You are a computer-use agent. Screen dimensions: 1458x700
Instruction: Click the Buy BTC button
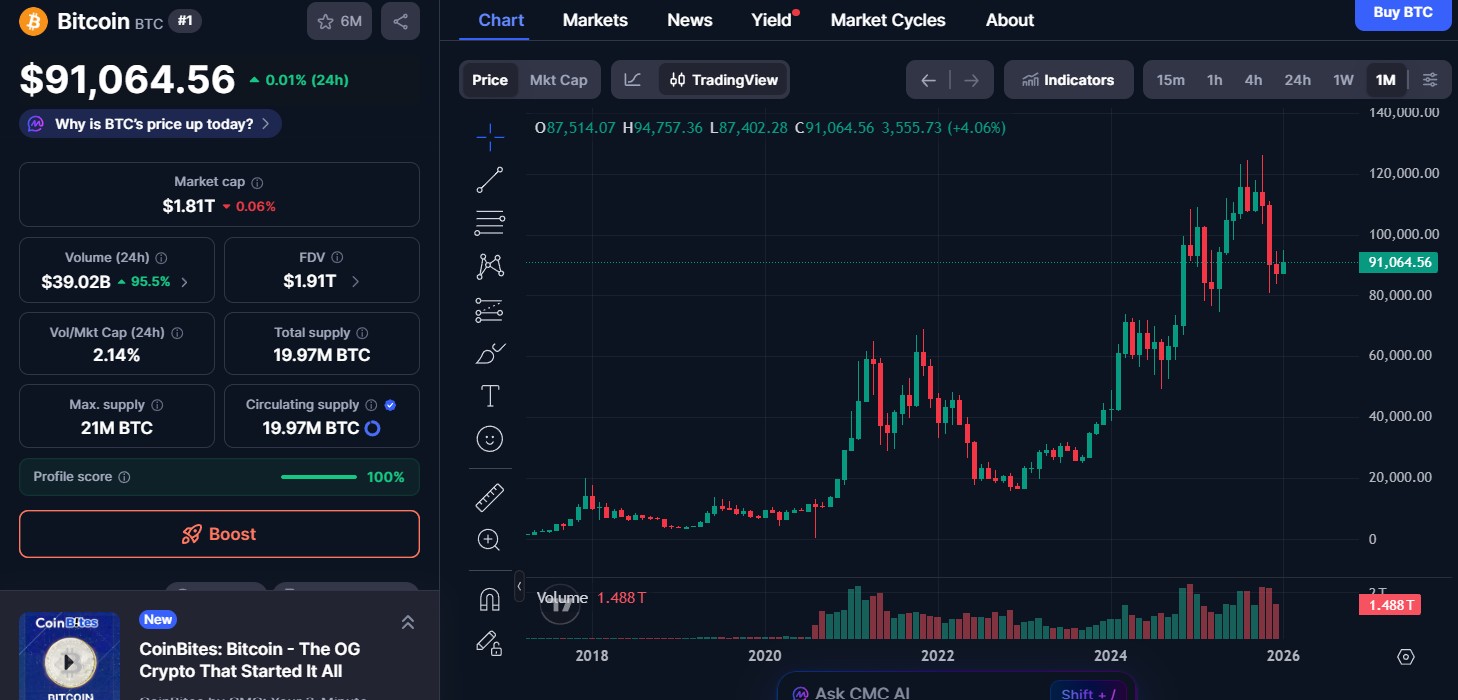[1402, 14]
